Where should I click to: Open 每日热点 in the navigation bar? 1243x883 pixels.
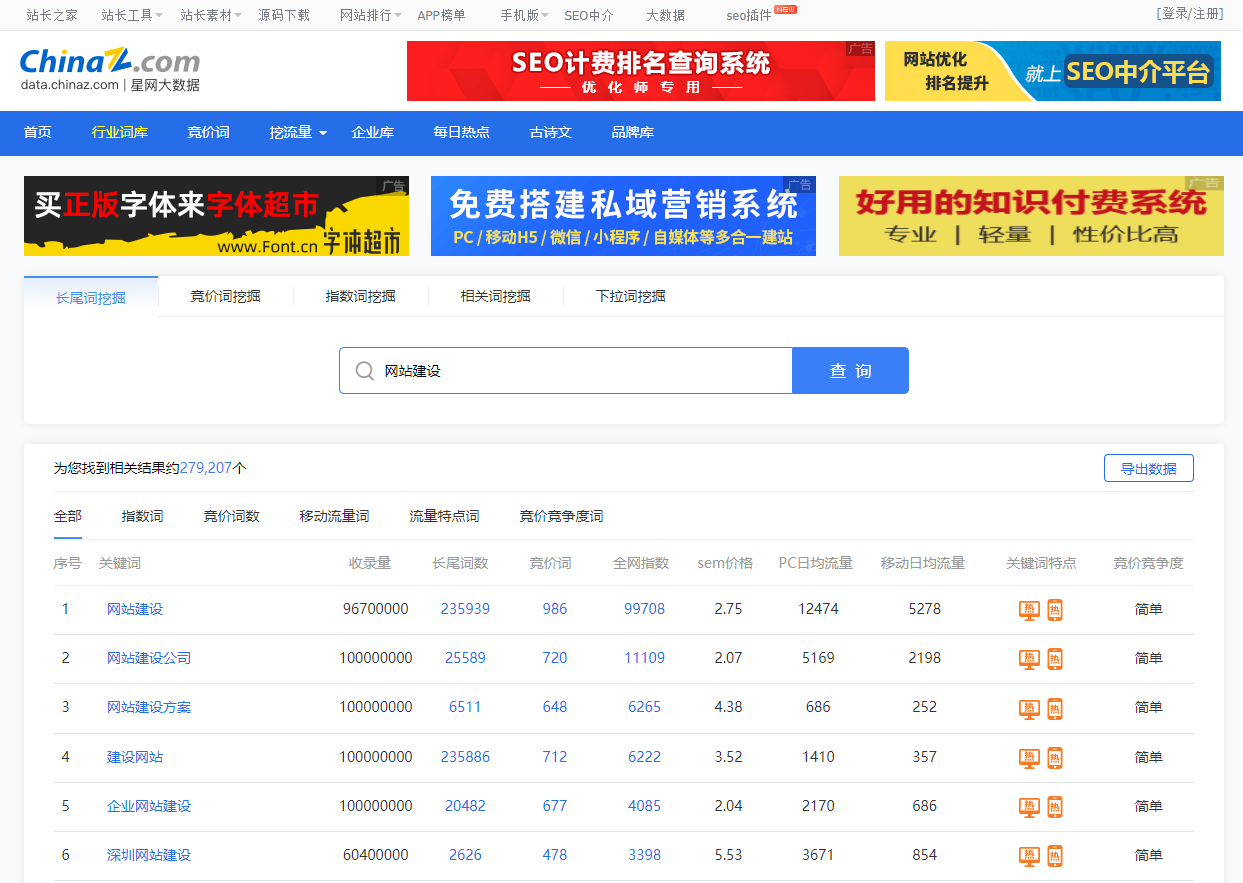[x=461, y=133]
